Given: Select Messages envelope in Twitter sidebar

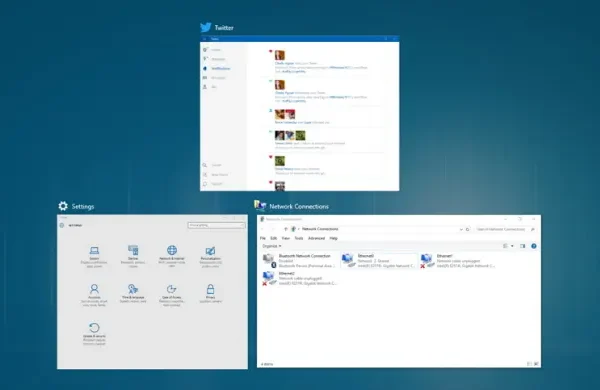Looking at the screenshot, I should [x=205, y=78].
